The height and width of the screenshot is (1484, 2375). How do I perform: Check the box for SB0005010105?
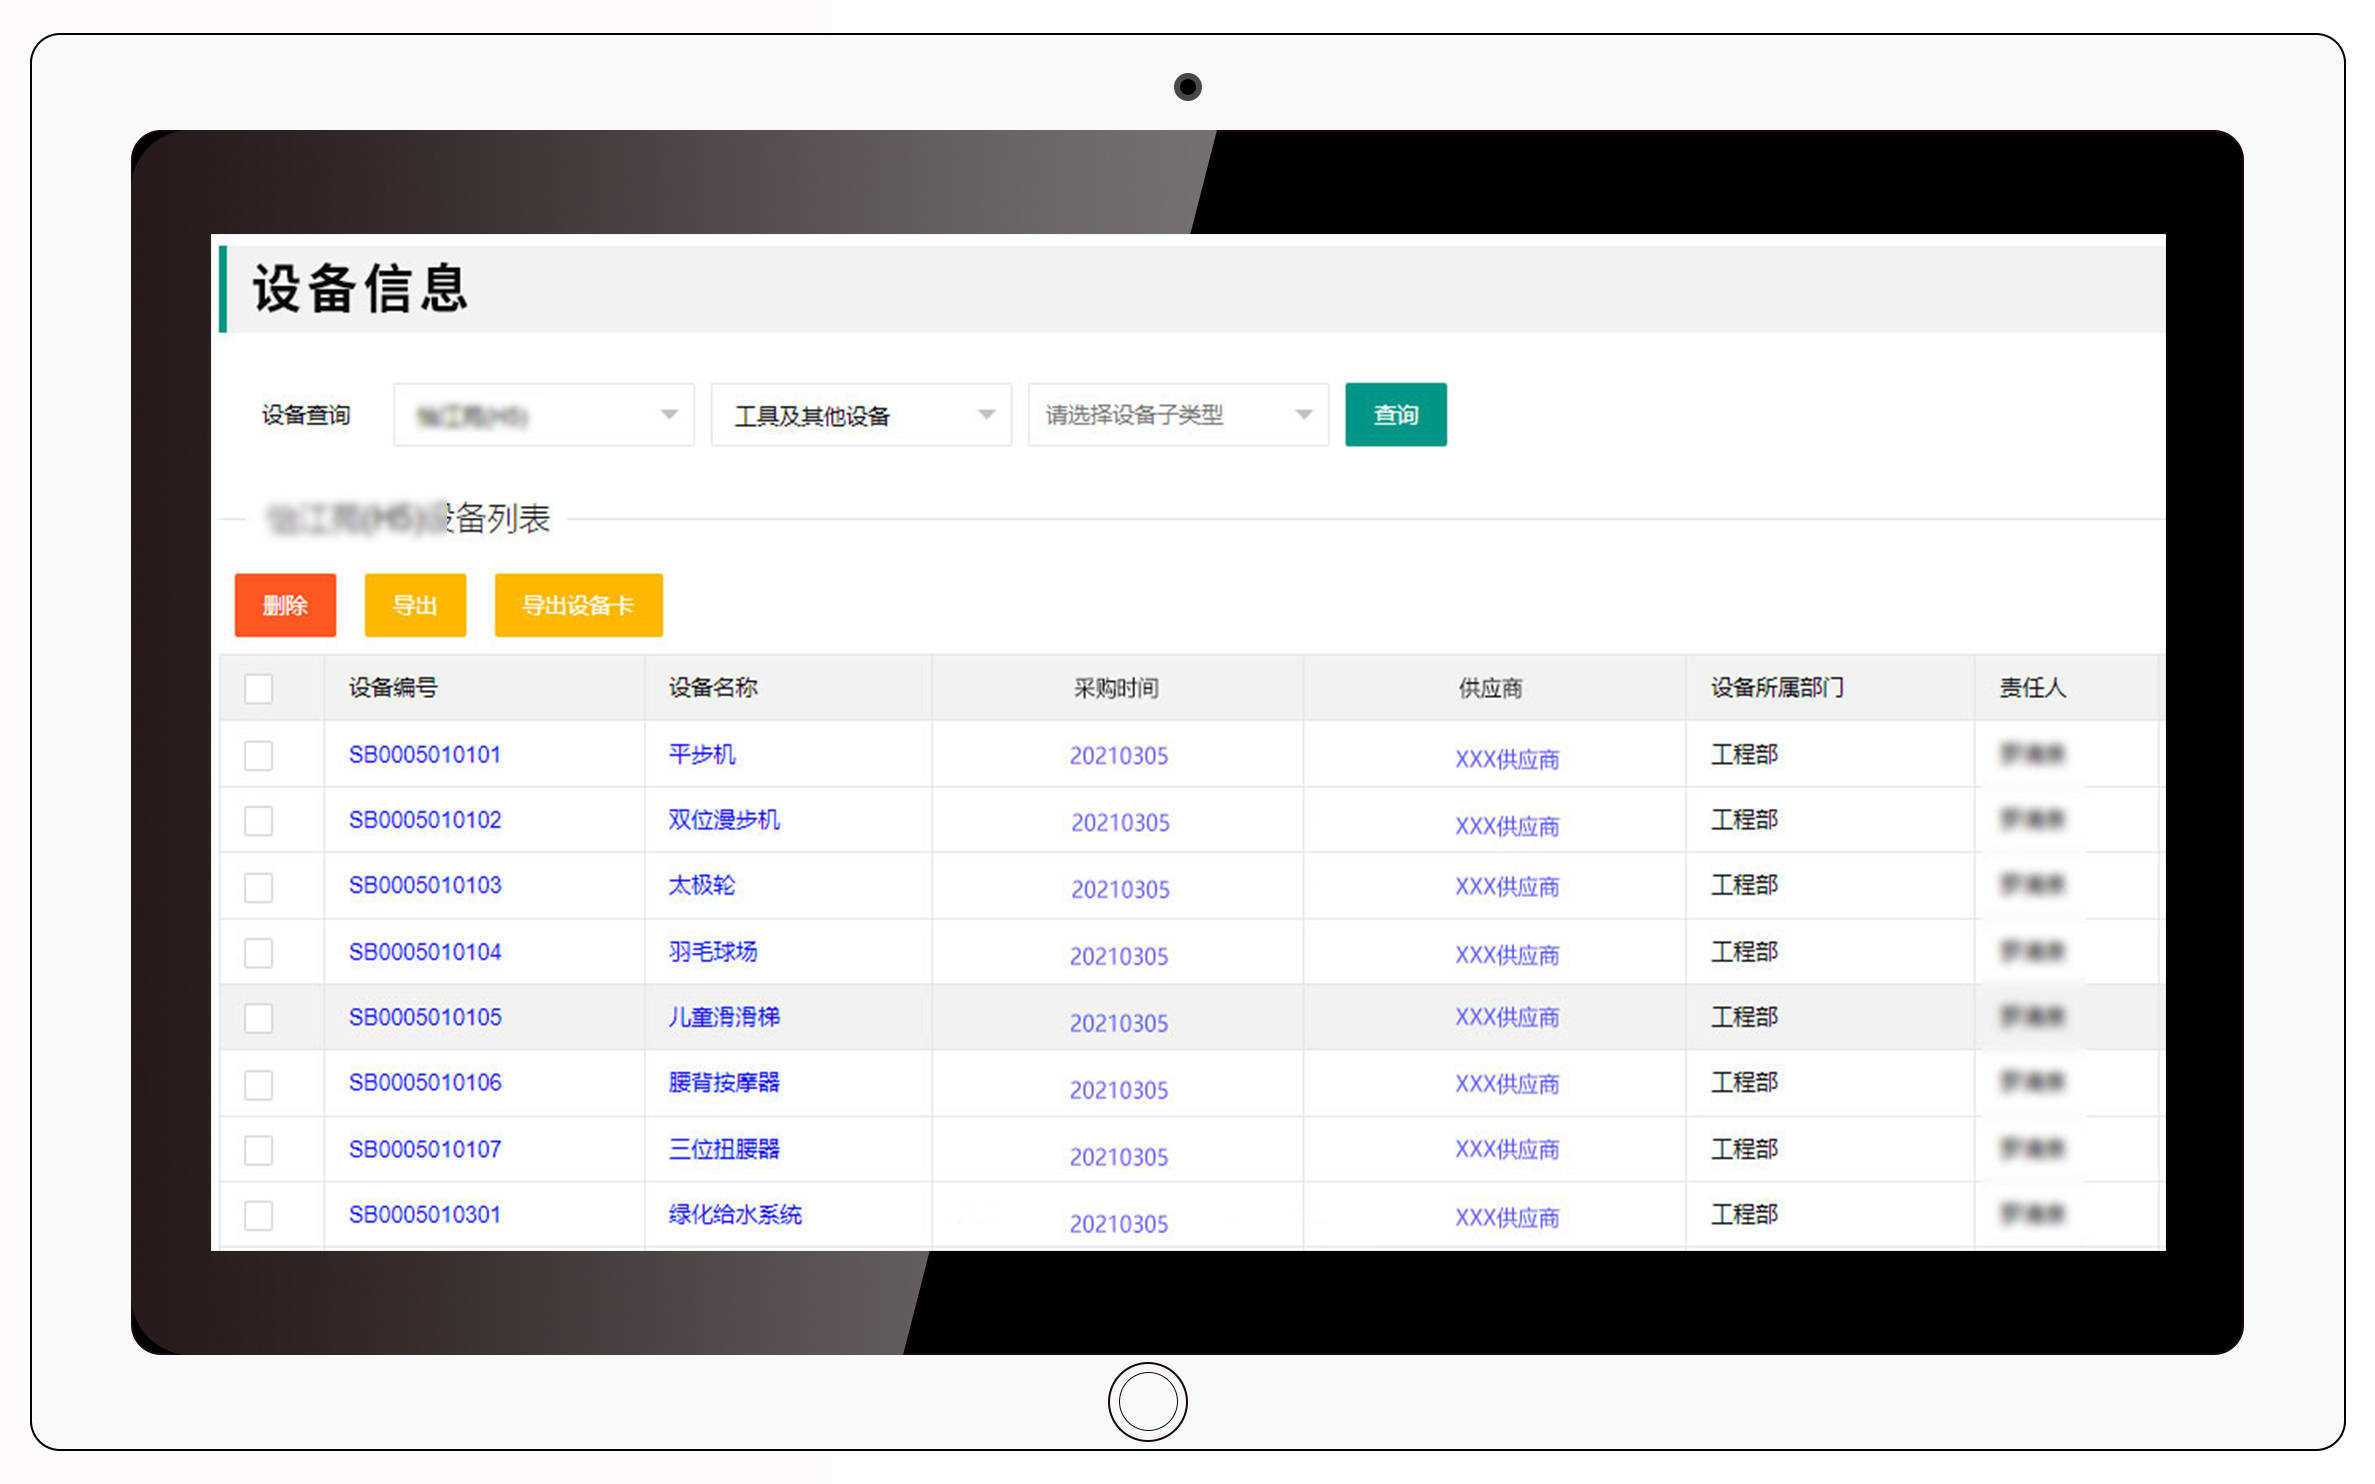pos(259,1018)
